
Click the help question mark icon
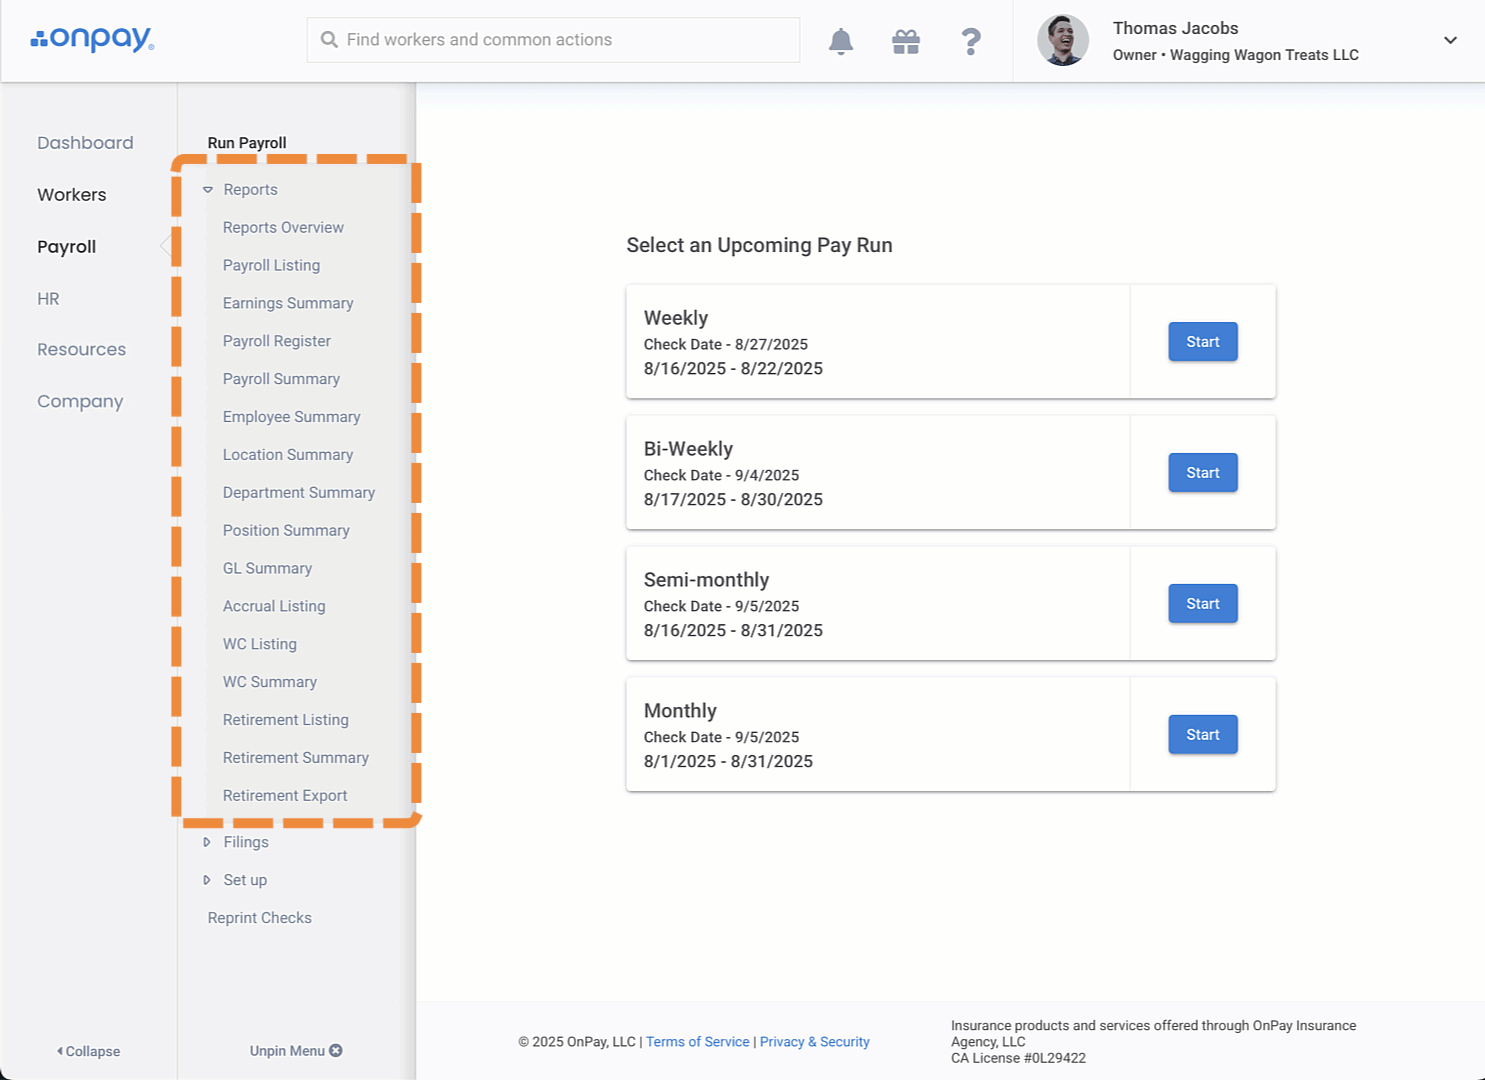click(970, 41)
